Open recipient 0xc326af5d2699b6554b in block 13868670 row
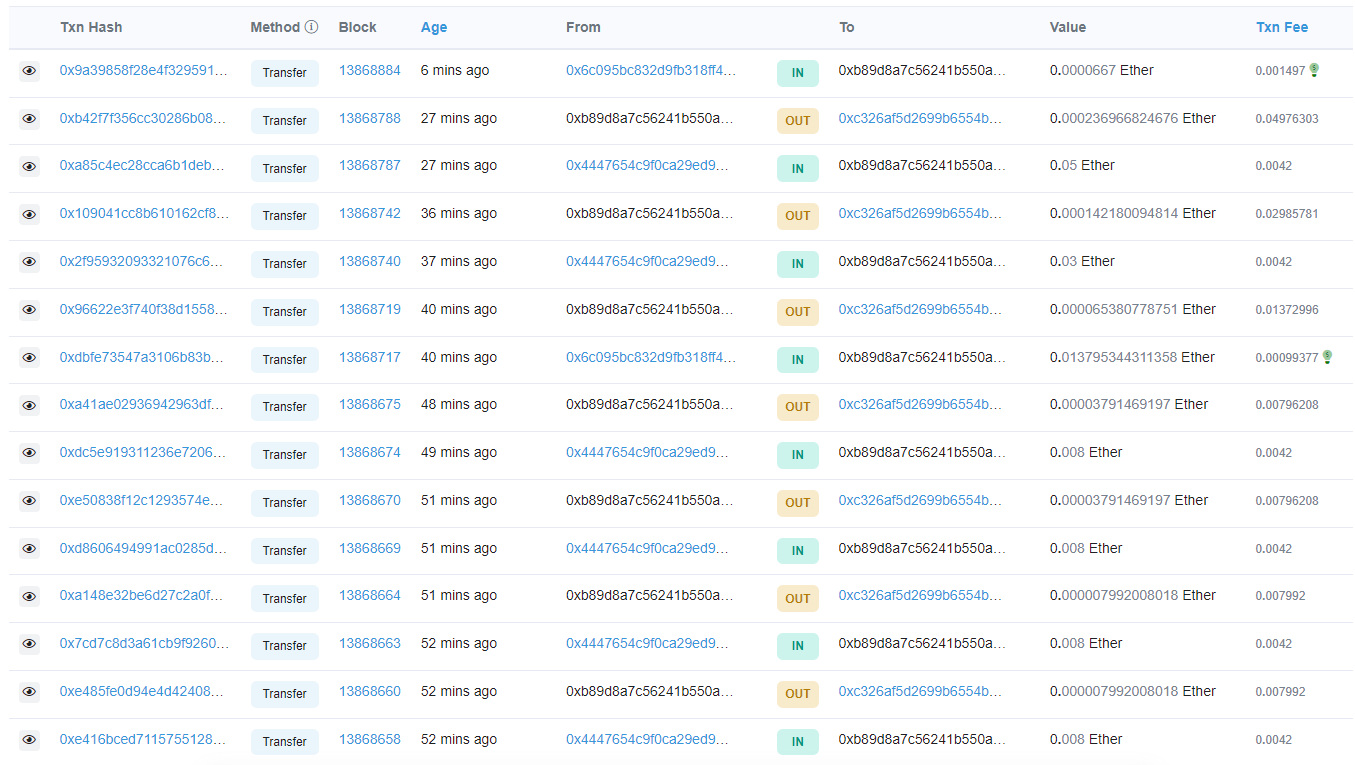This screenshot has width=1355, height=765. pyautogui.click(x=920, y=500)
